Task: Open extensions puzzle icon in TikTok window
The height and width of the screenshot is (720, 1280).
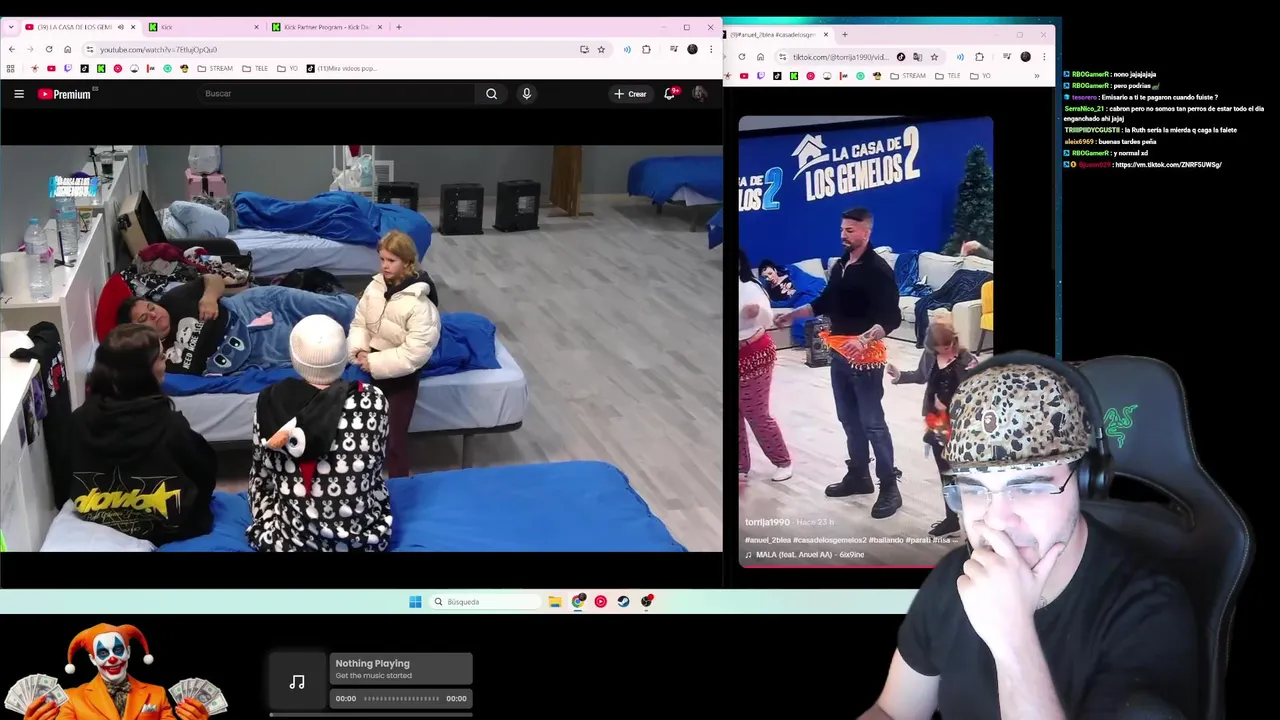Action: click(979, 57)
